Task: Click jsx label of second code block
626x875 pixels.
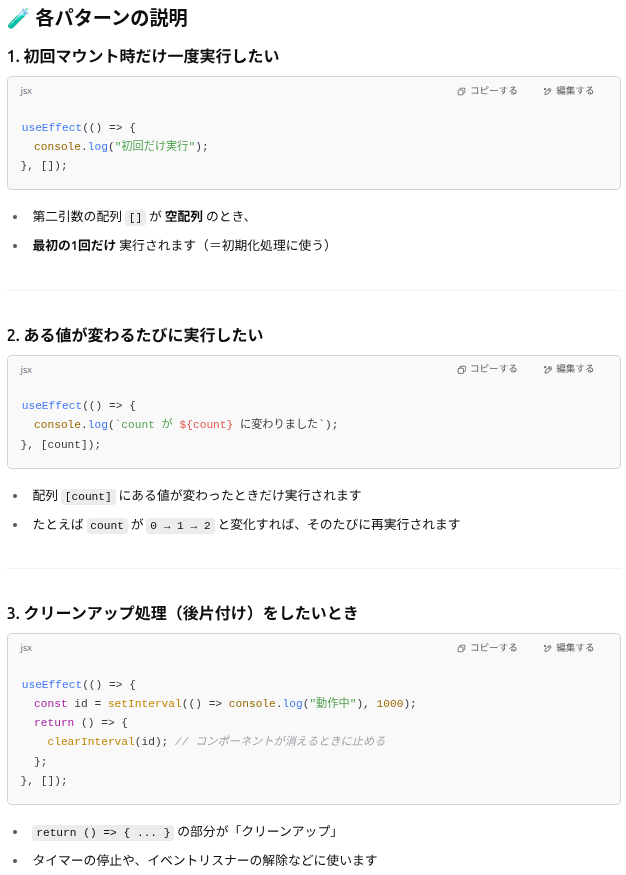Action: [26, 369]
